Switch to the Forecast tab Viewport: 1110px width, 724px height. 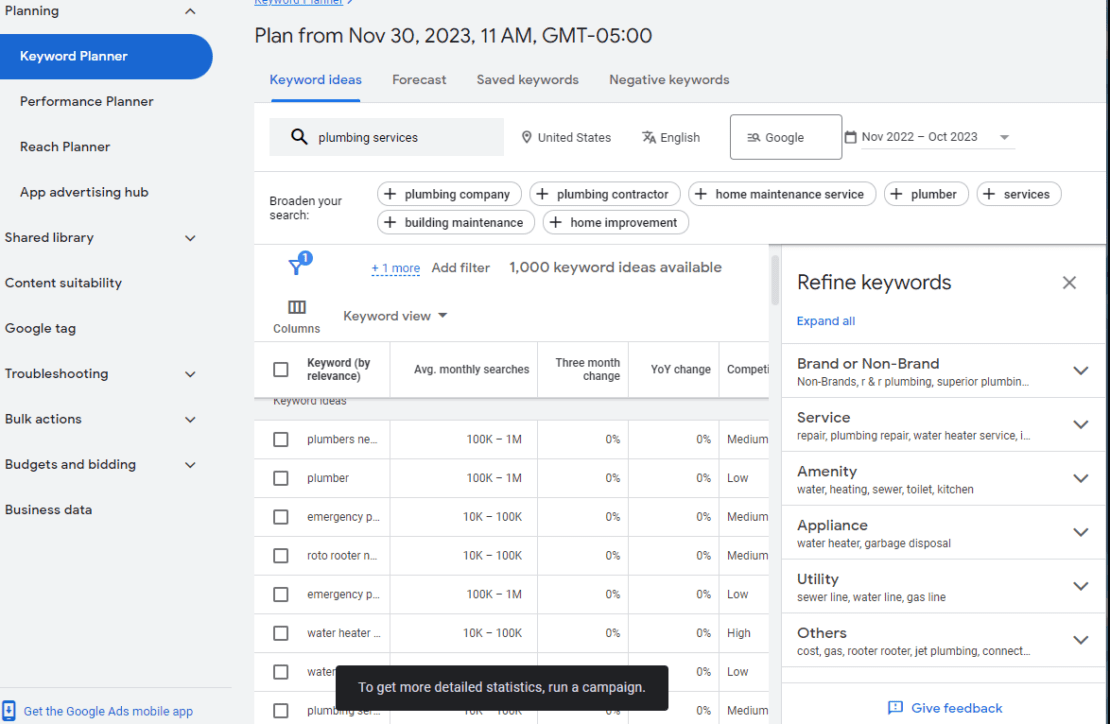tap(419, 80)
